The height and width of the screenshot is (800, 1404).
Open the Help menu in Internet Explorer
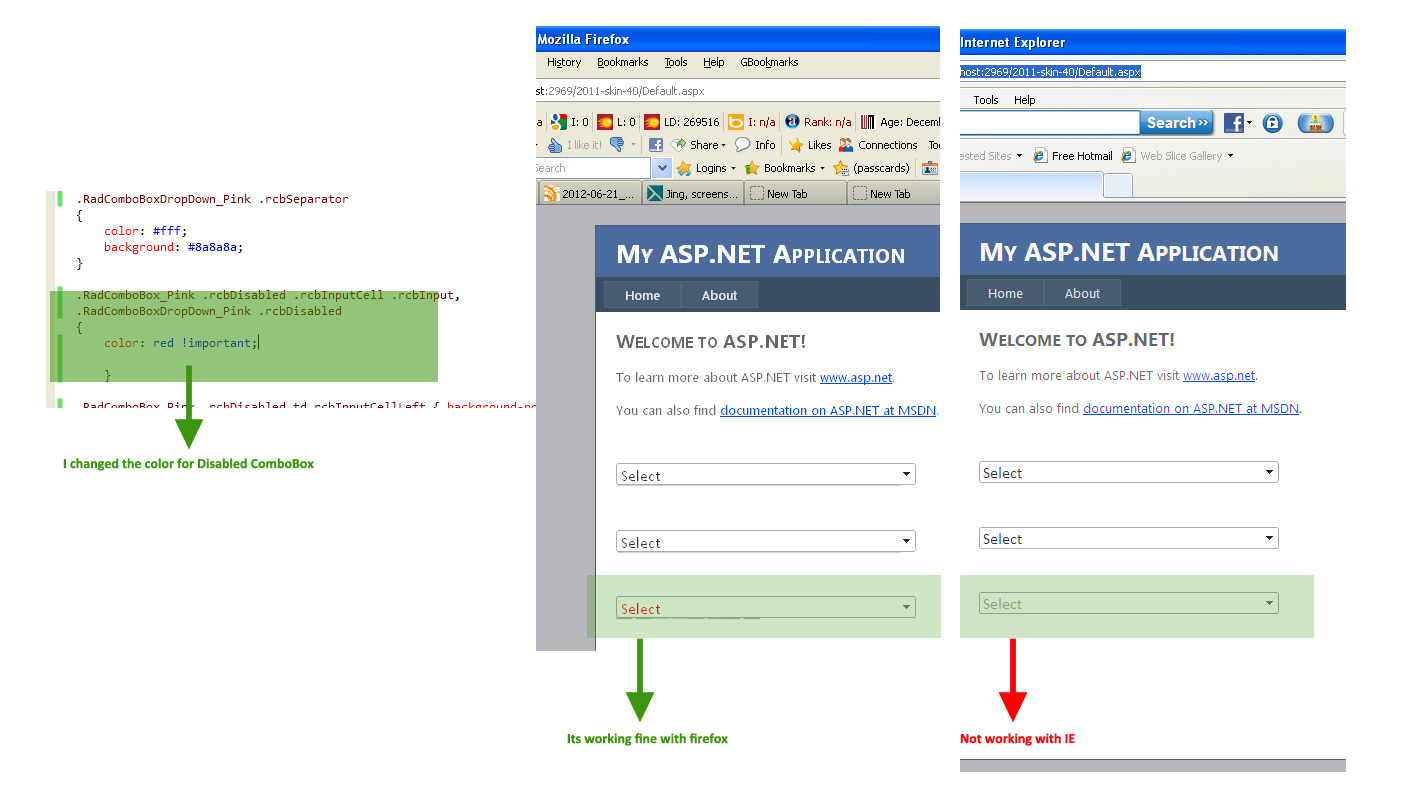tap(1025, 100)
